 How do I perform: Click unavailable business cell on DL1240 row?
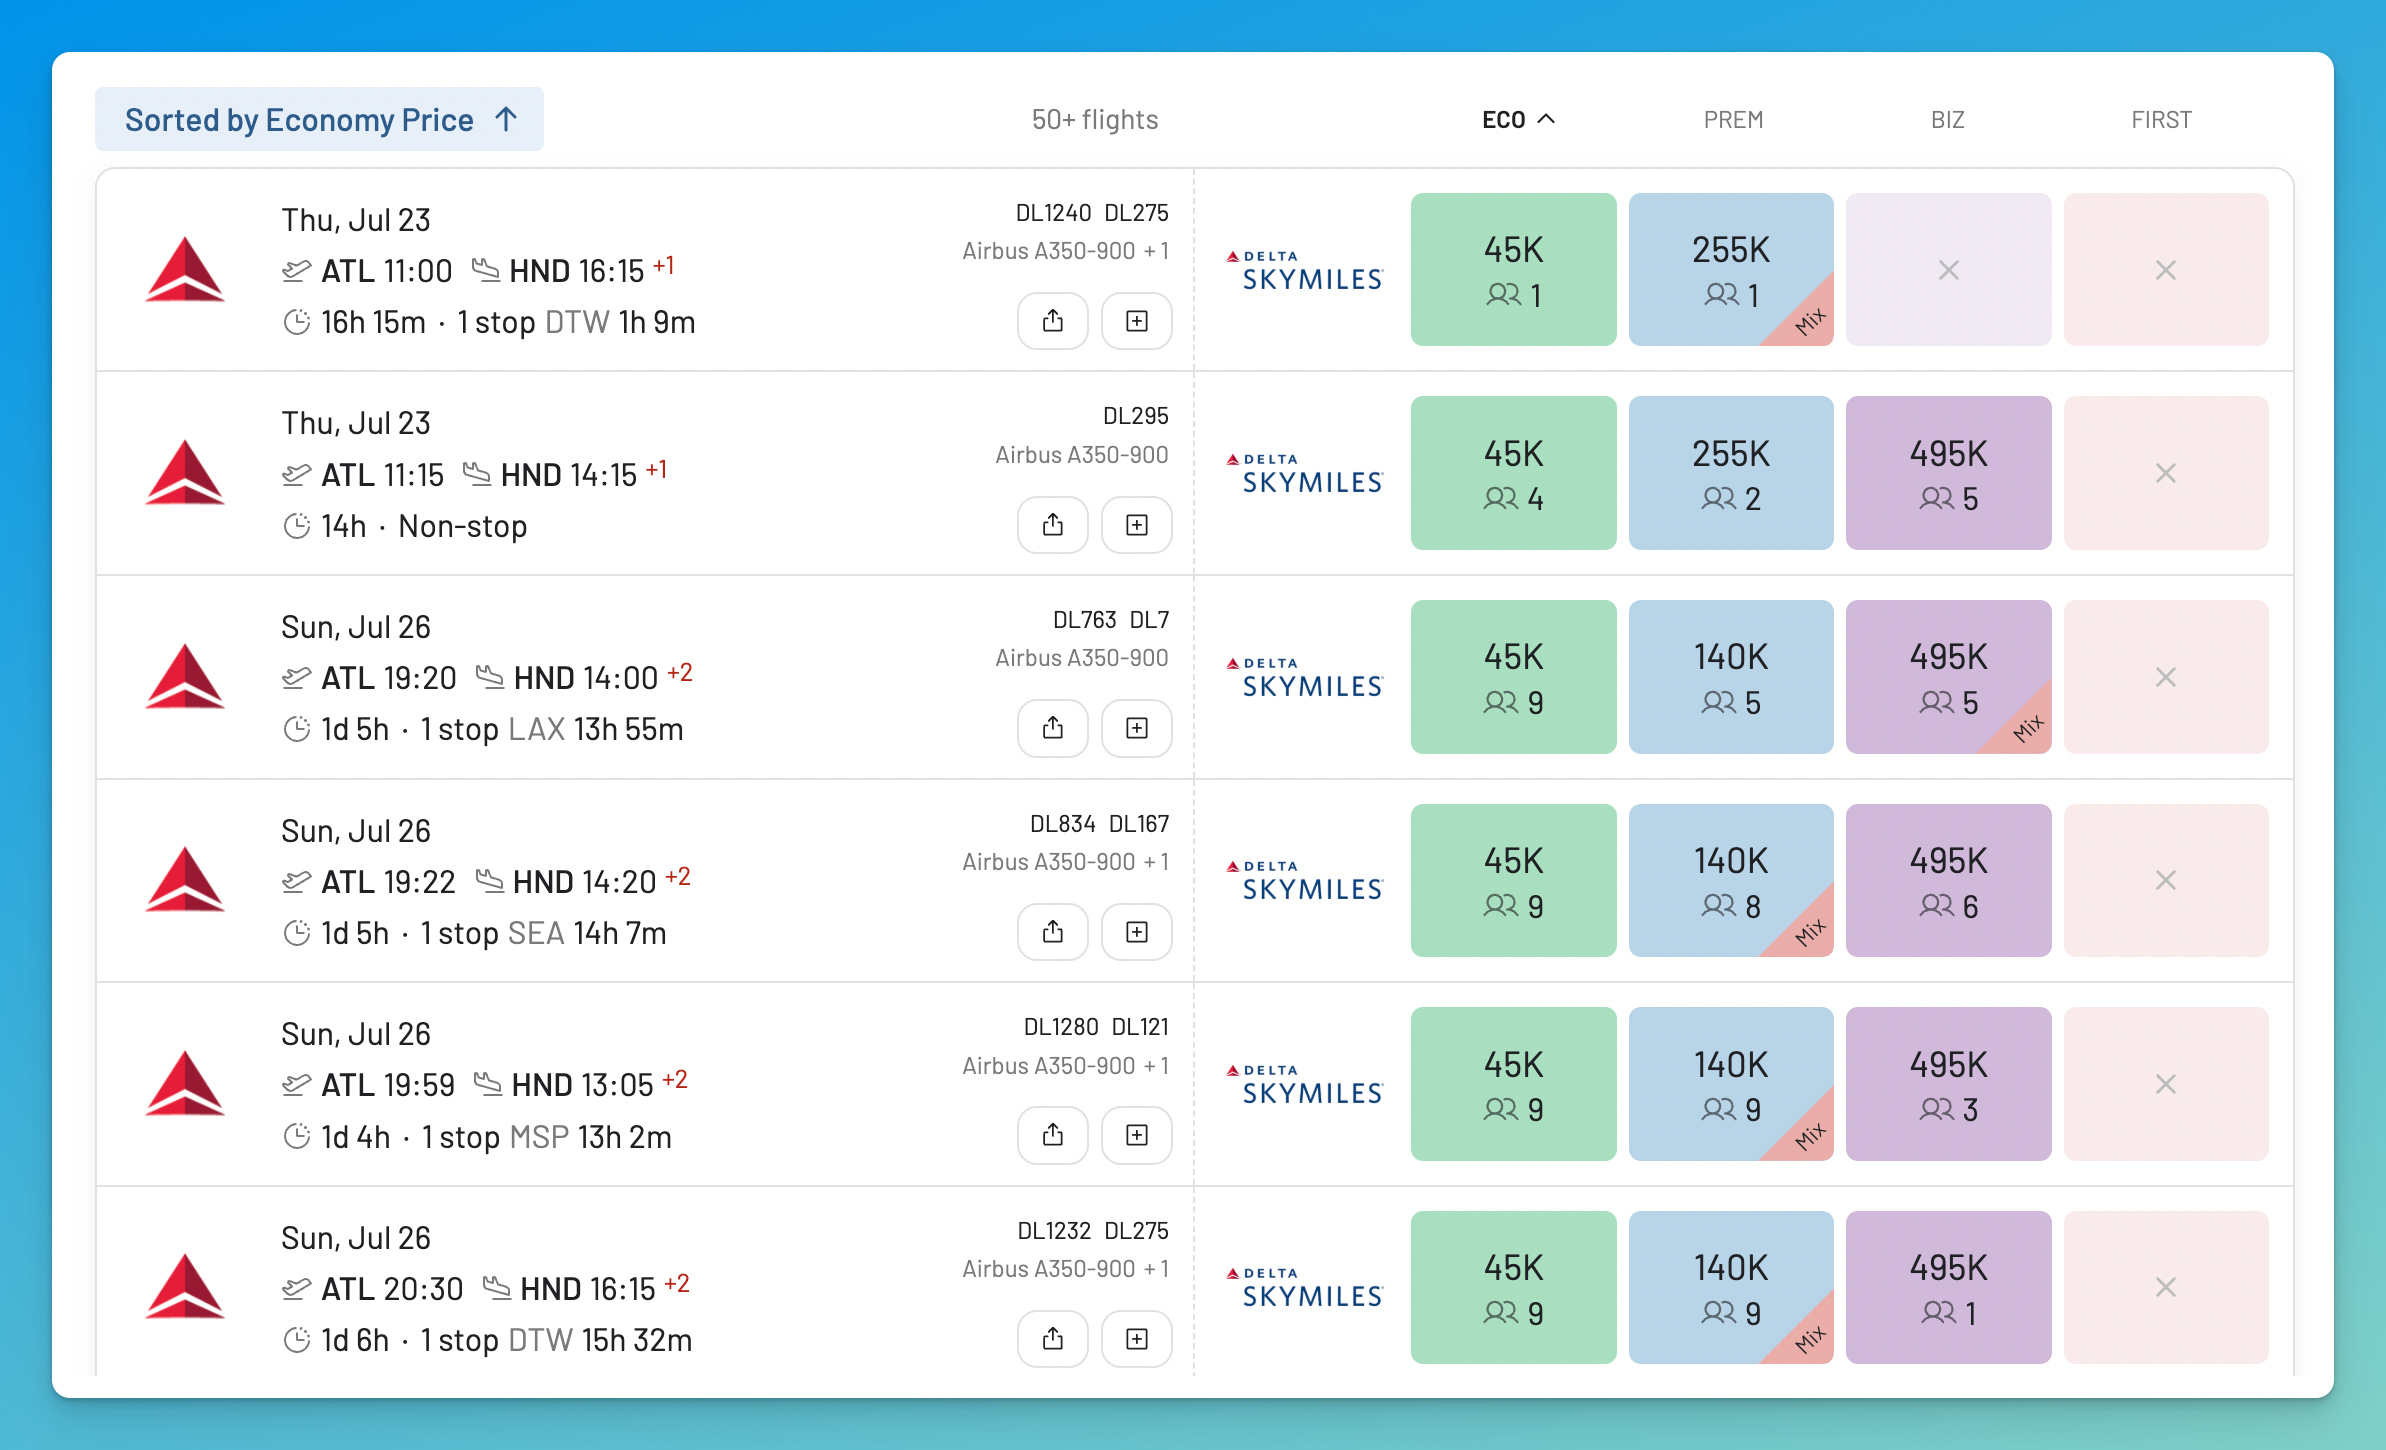pos(1948,270)
